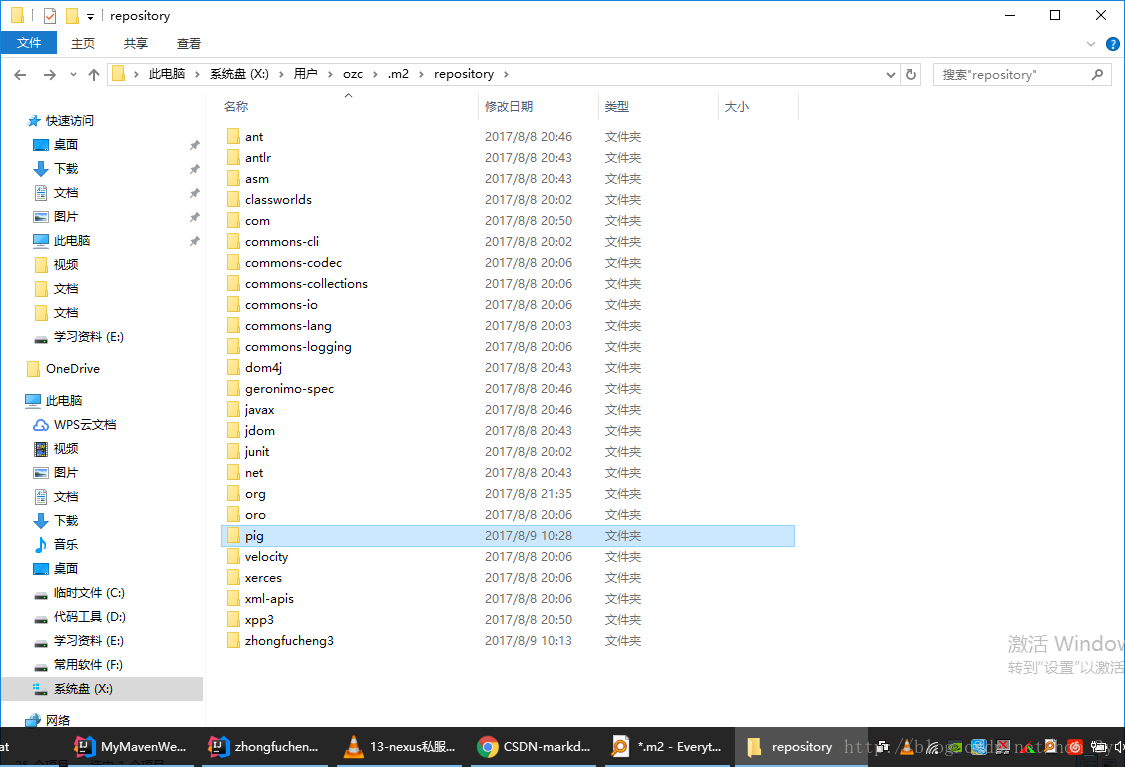Select the commons-collections folder

[306, 283]
